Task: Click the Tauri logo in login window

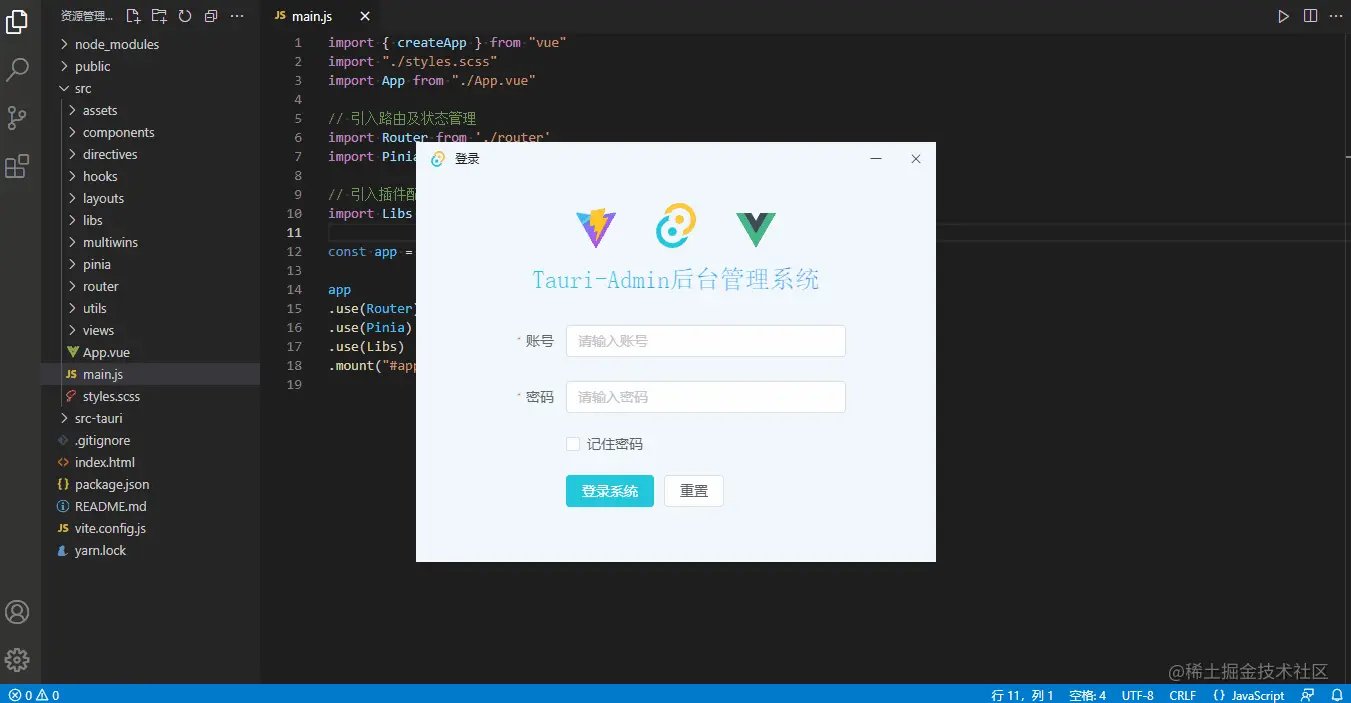Action: point(675,226)
